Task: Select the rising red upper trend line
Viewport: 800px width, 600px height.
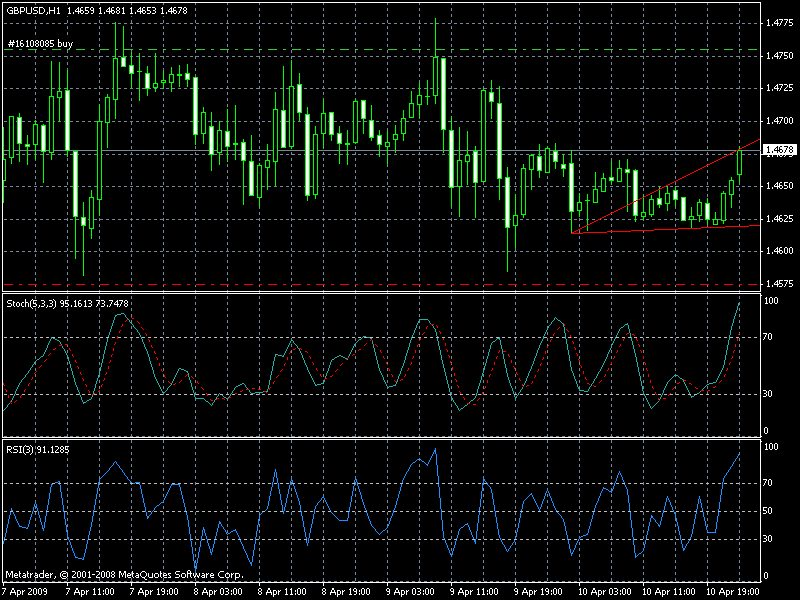Action: (x=666, y=186)
